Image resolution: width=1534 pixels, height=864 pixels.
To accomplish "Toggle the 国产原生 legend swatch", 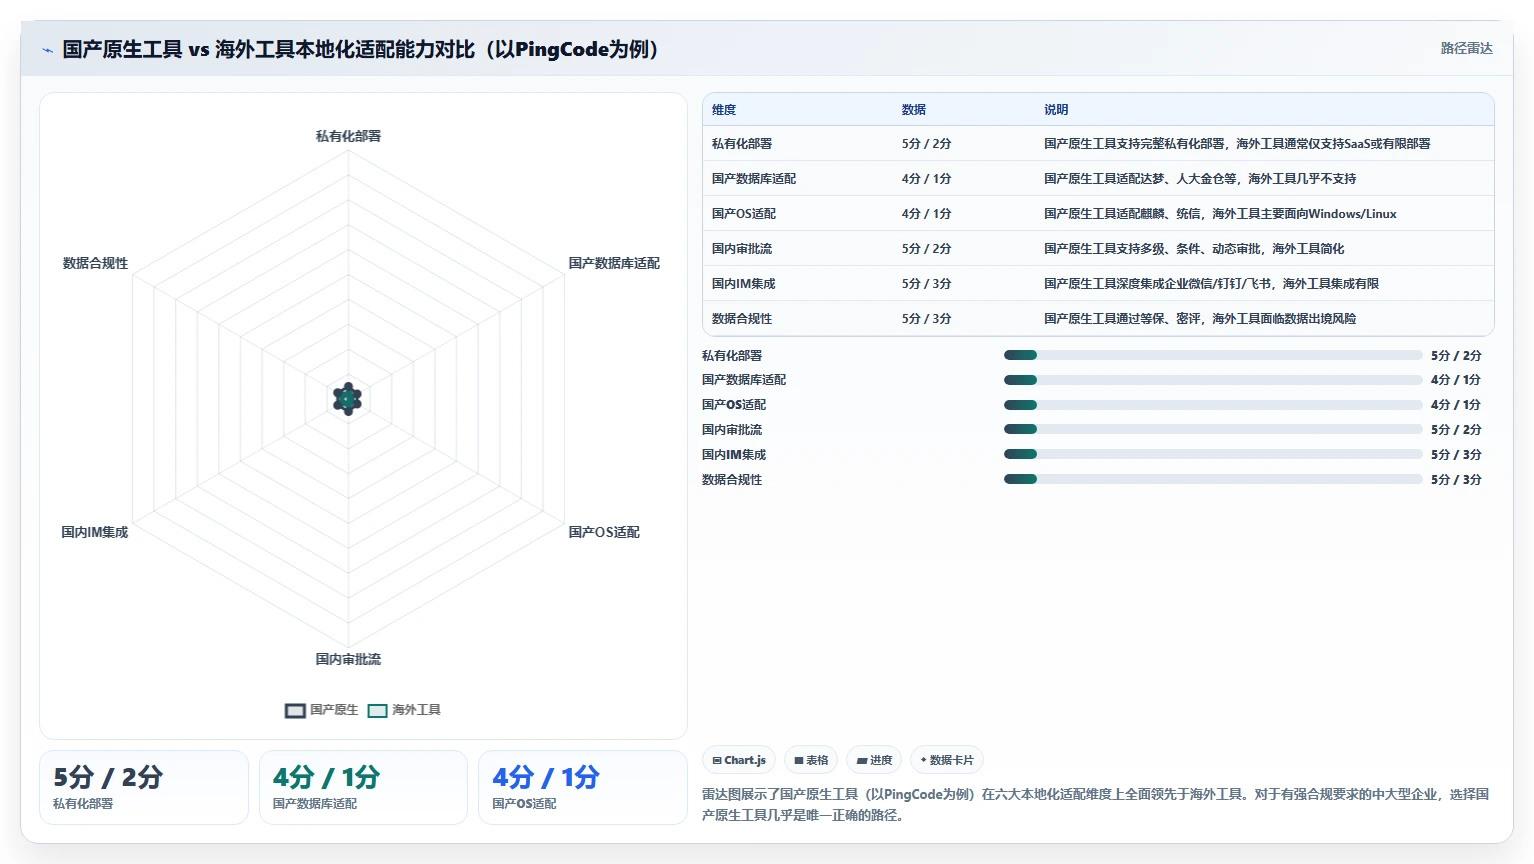I will pyautogui.click(x=295, y=711).
